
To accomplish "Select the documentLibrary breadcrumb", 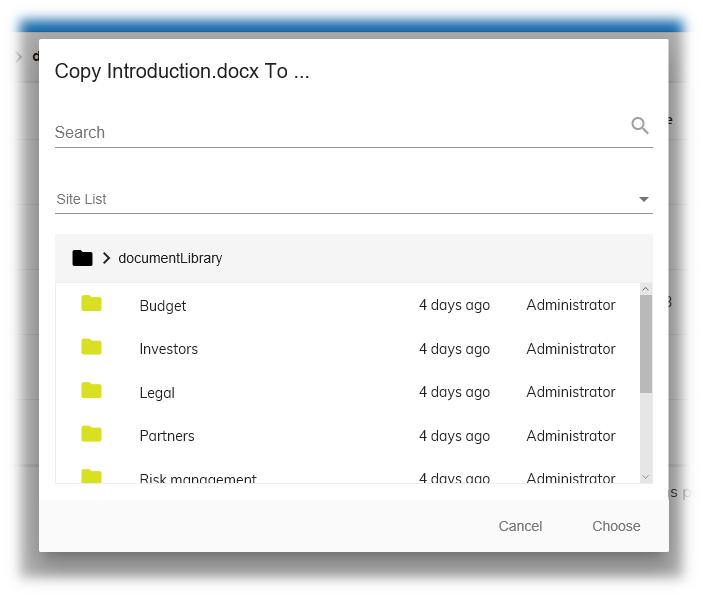I will 170,258.
